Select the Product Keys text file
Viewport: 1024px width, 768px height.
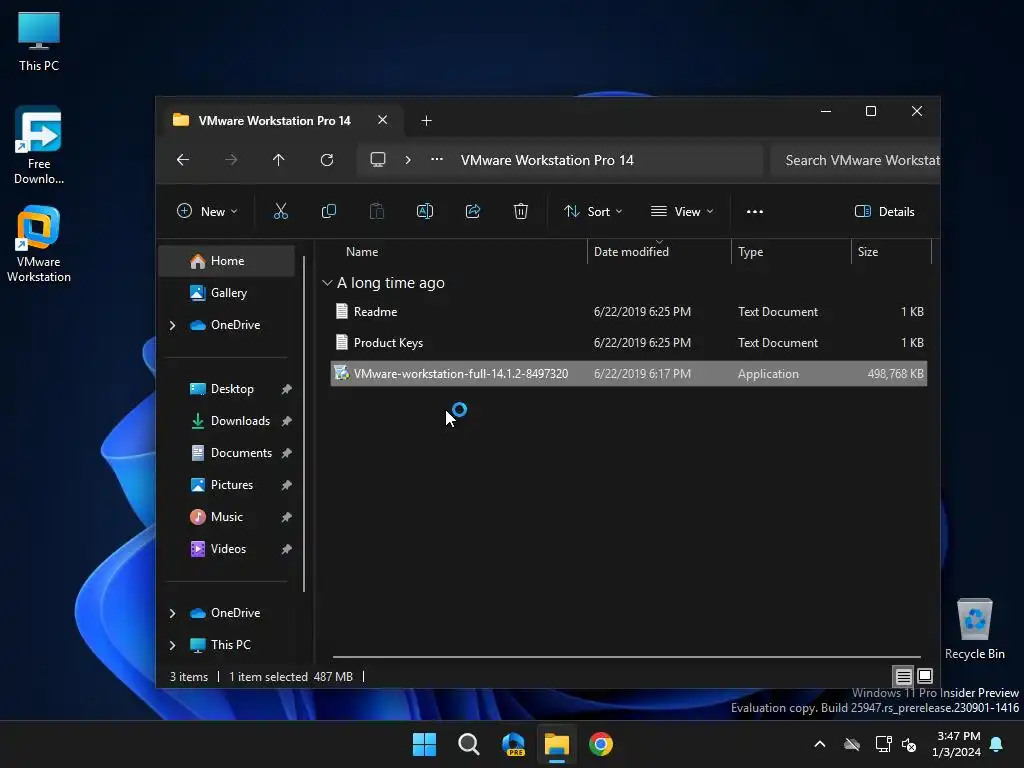point(628,343)
